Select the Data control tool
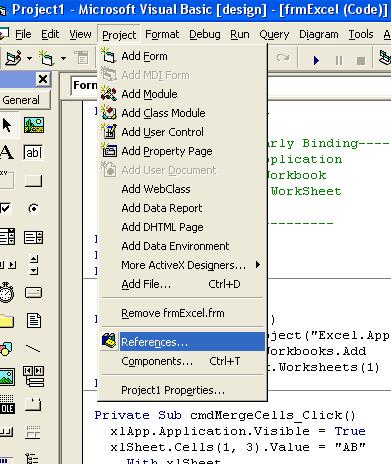Image resolution: width=391 pixels, height=464 pixels. (33, 377)
